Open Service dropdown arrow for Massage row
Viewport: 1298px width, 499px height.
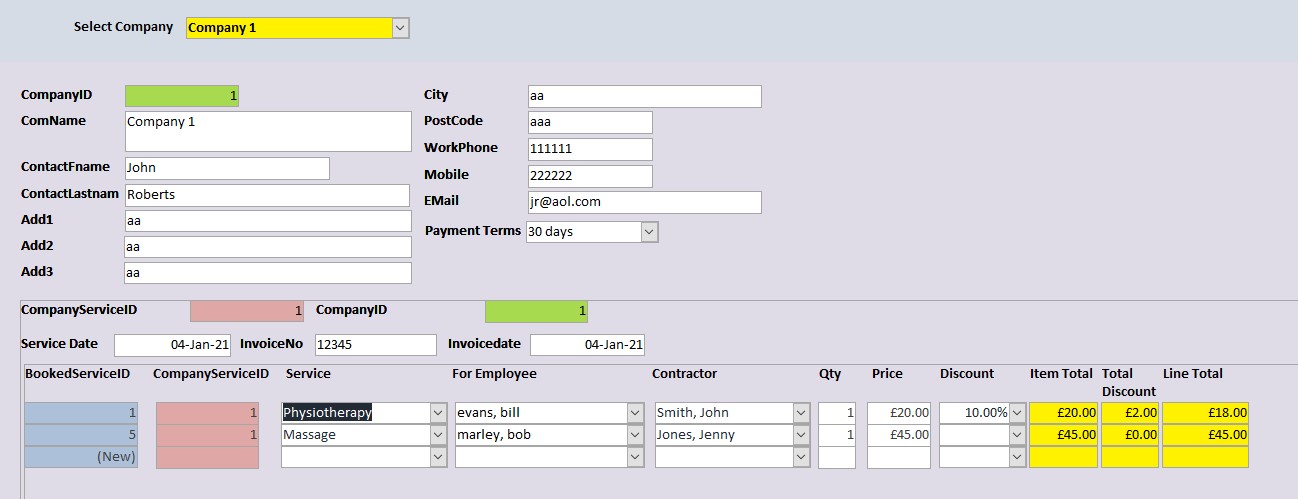tap(439, 435)
